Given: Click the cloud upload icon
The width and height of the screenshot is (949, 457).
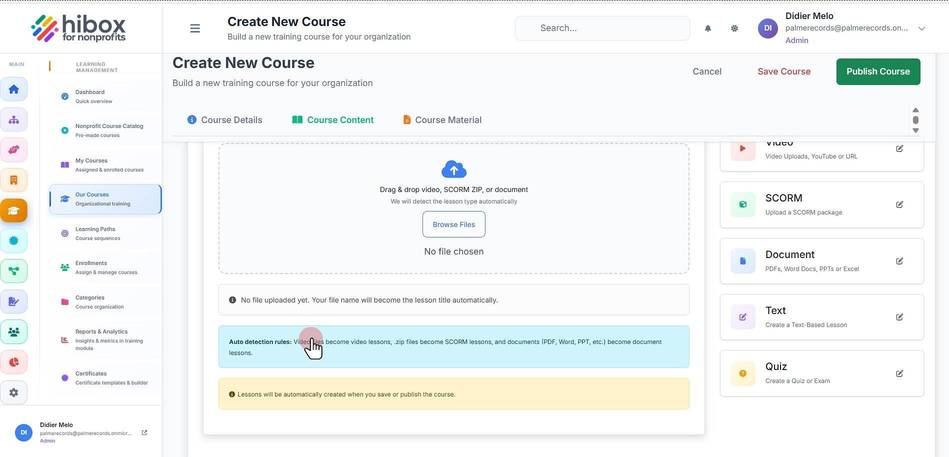Looking at the screenshot, I should (454, 169).
